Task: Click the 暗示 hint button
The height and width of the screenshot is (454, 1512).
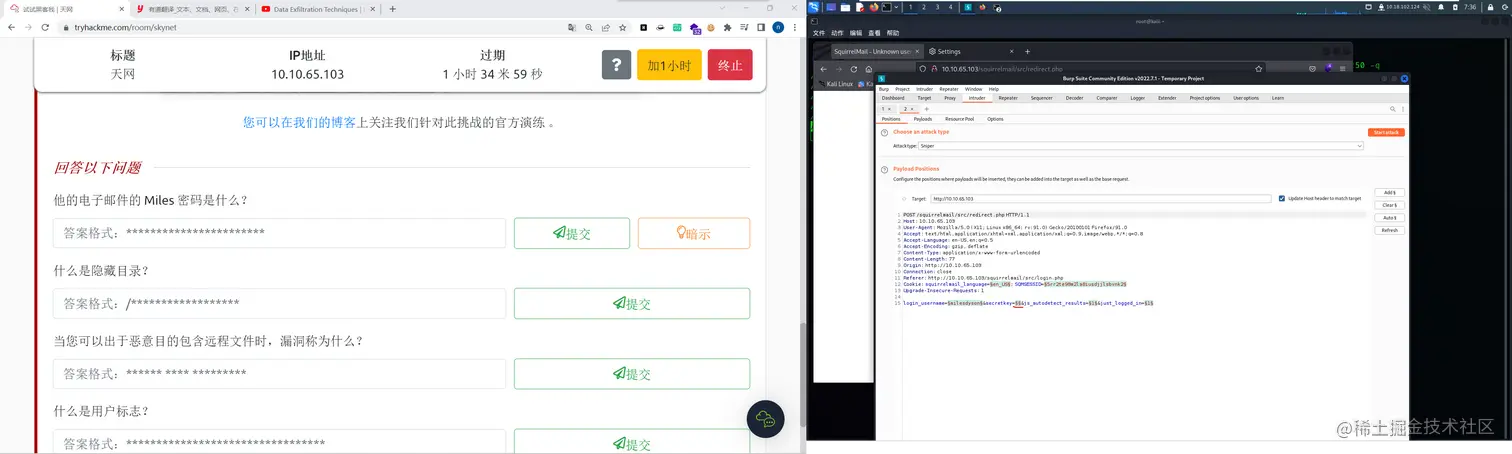Action: 693,233
